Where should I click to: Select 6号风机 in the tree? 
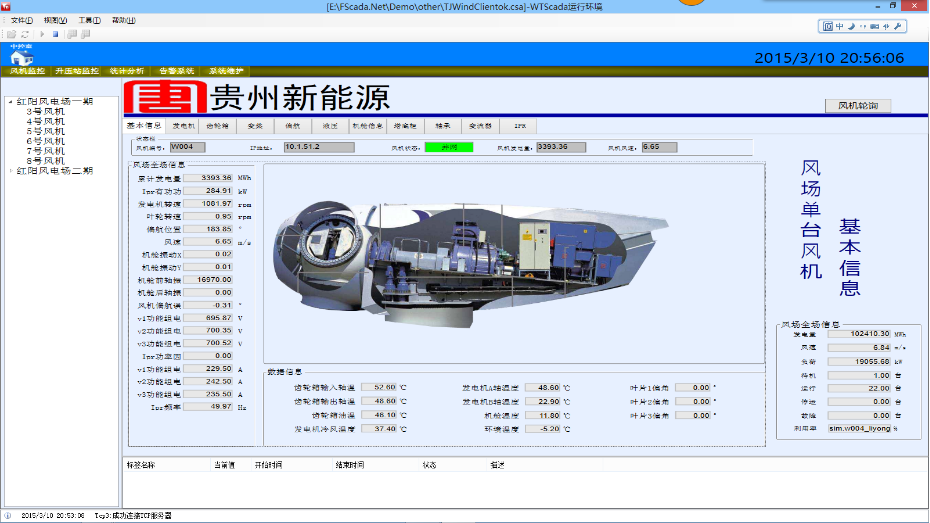pyautogui.click(x=45, y=141)
